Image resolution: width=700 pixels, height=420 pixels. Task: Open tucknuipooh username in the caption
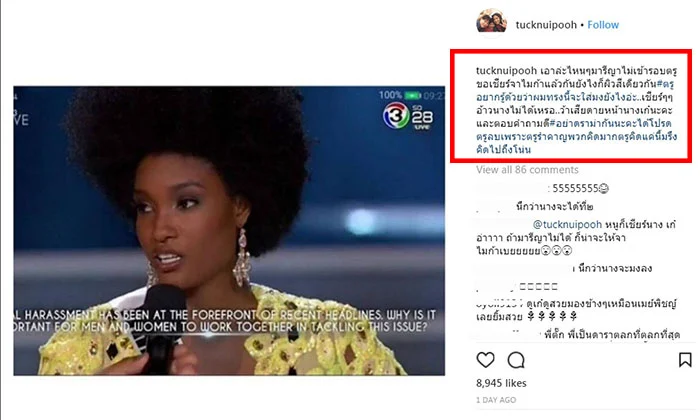tap(506, 71)
